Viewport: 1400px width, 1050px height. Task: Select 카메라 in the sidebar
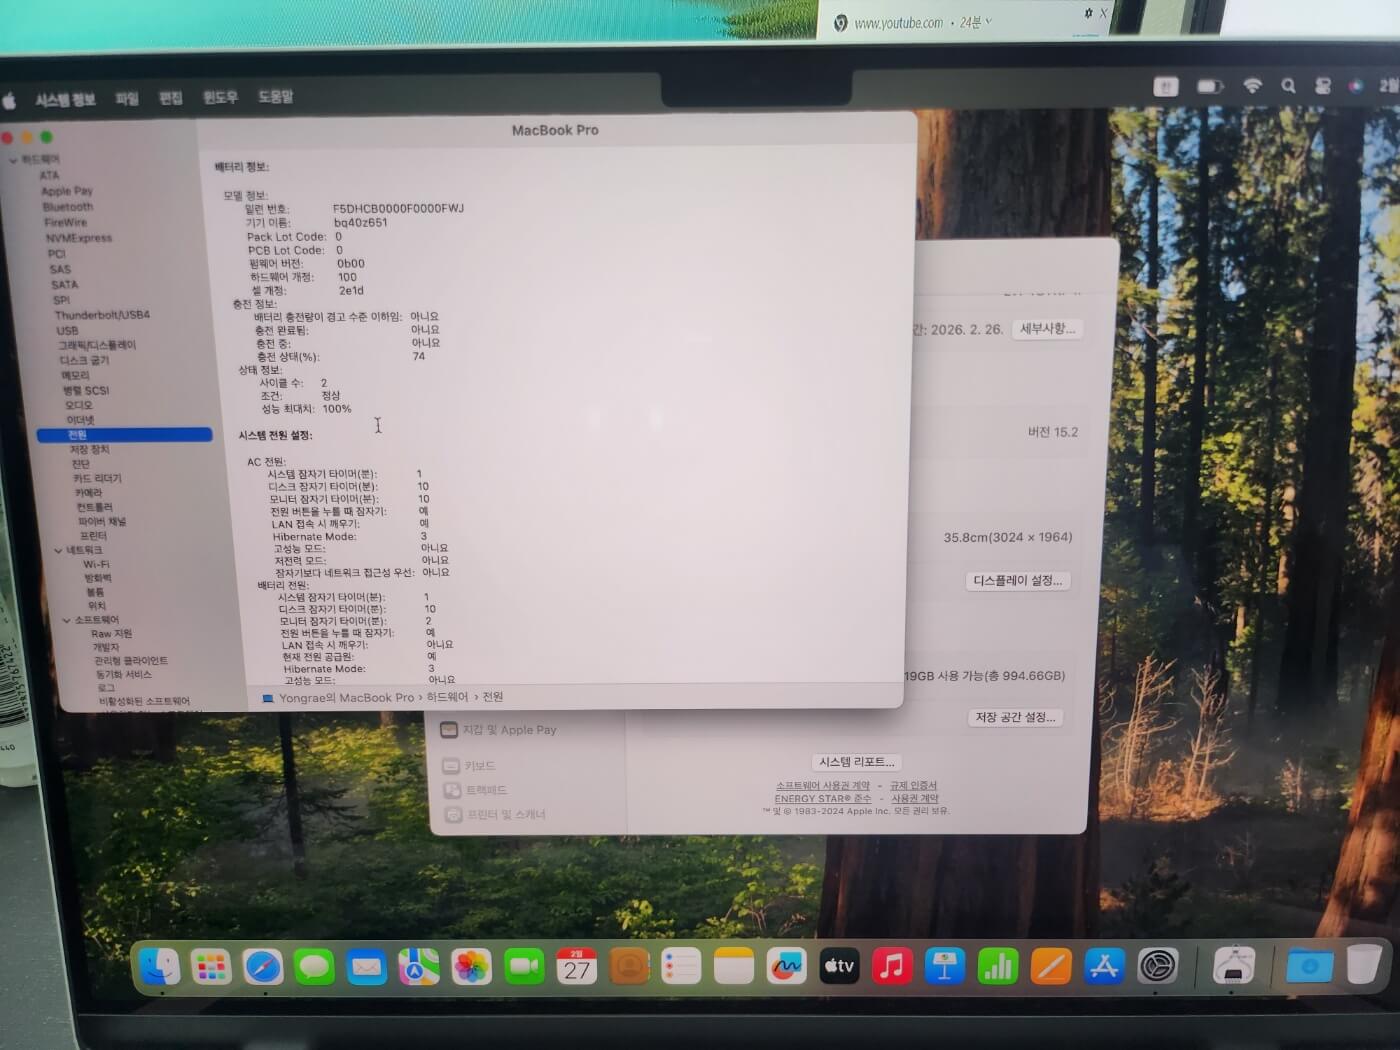[x=88, y=493]
